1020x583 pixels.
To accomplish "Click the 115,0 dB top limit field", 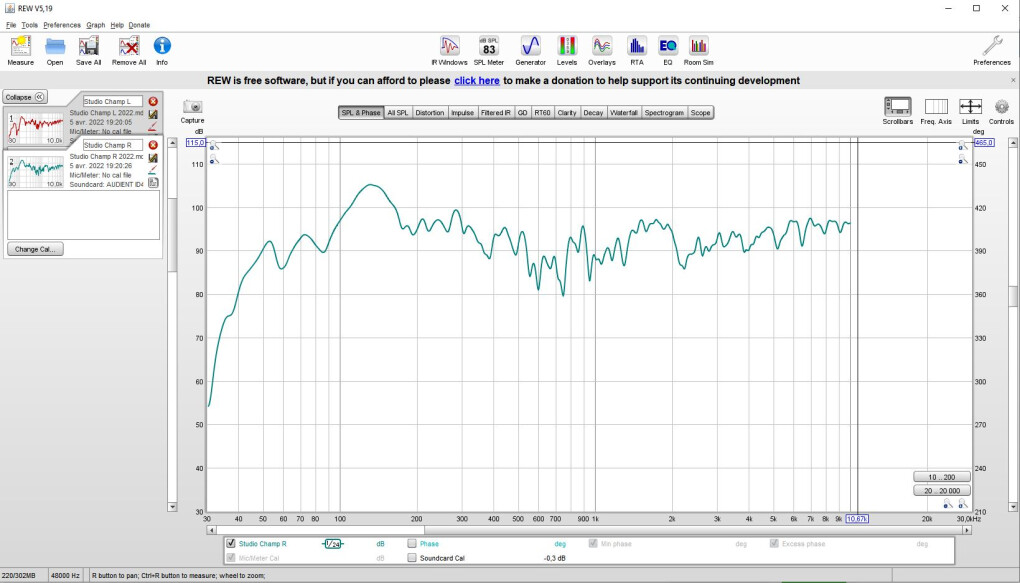I will click(x=196, y=142).
